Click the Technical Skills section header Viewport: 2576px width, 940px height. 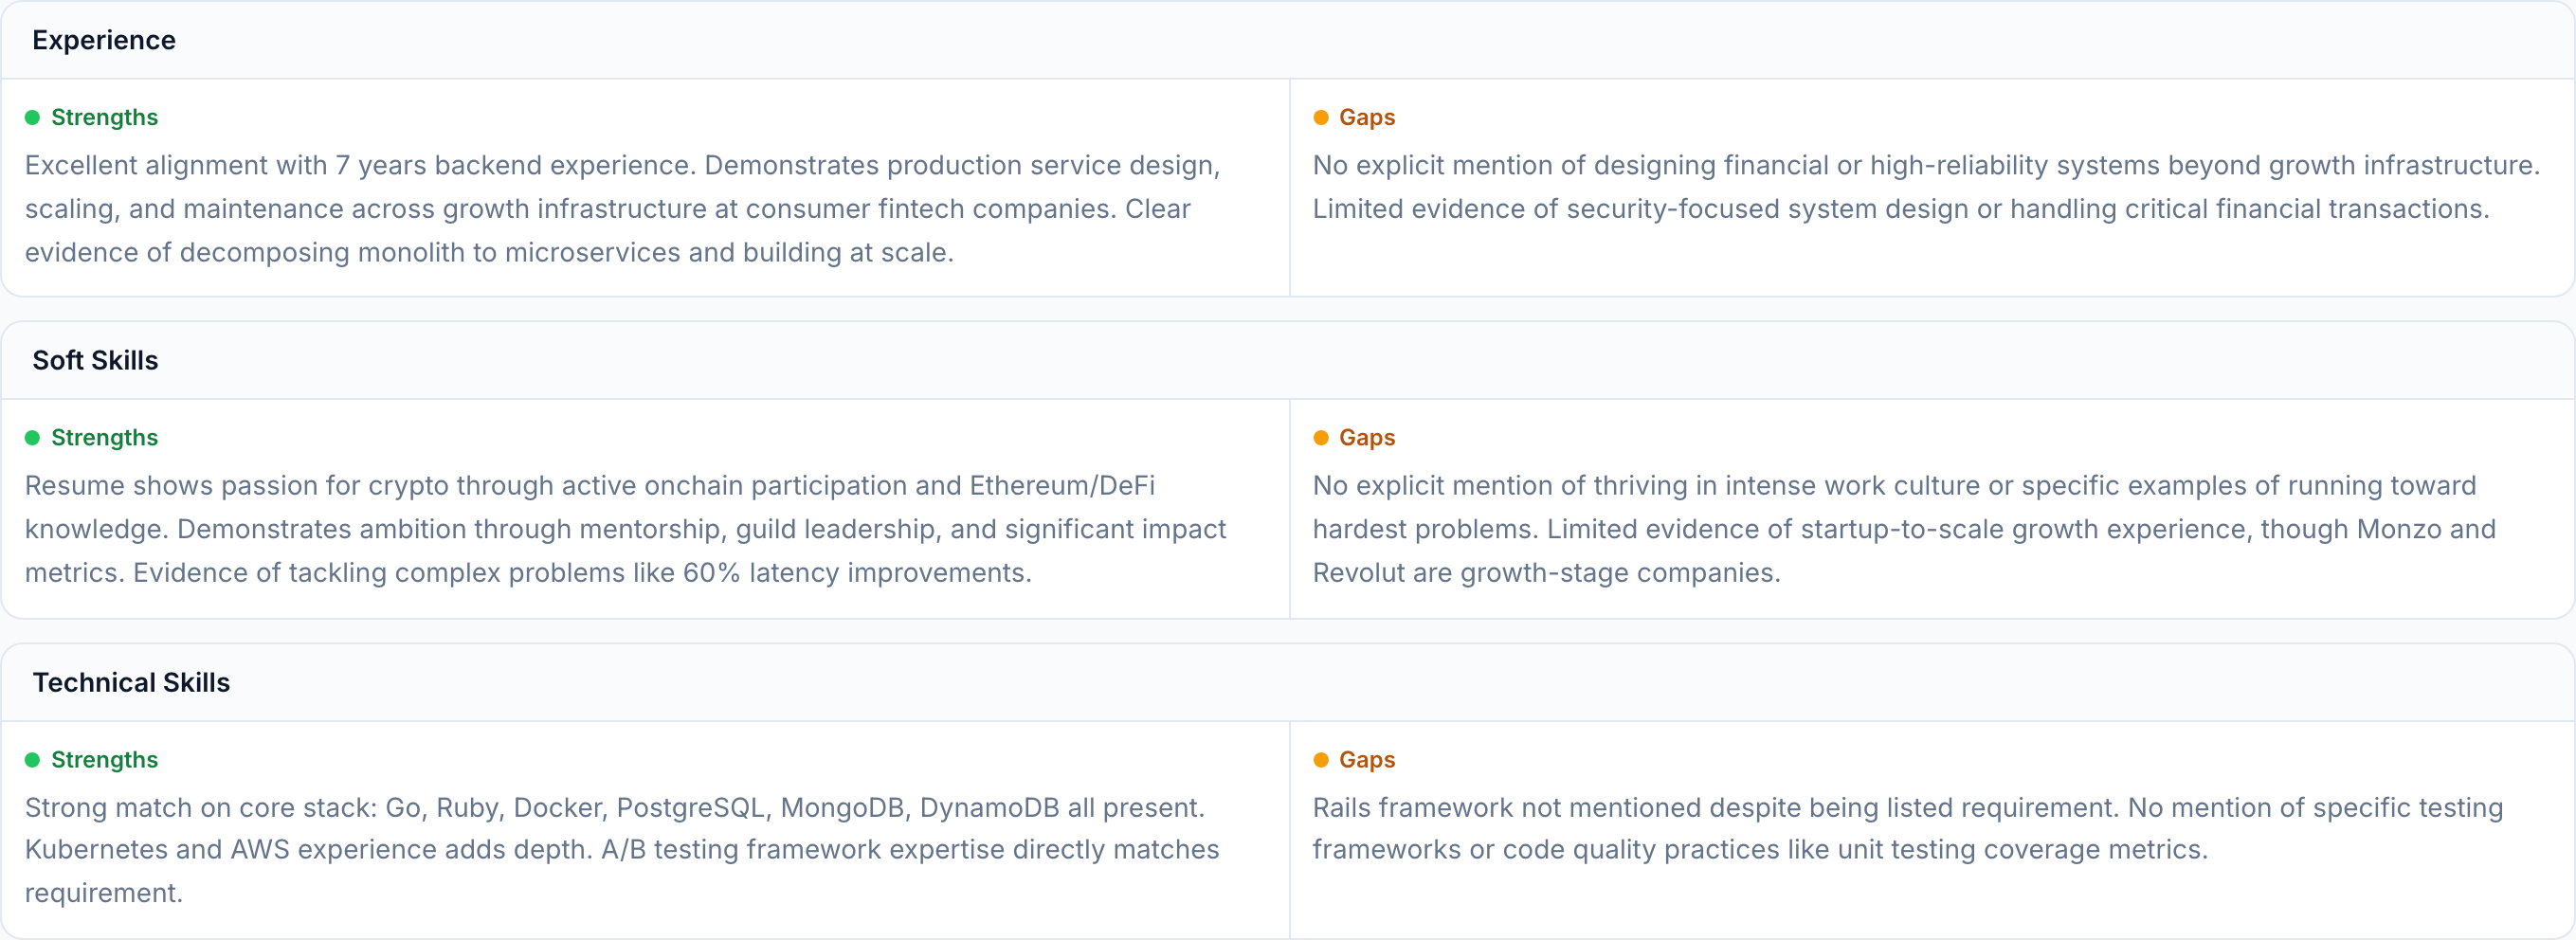click(131, 682)
